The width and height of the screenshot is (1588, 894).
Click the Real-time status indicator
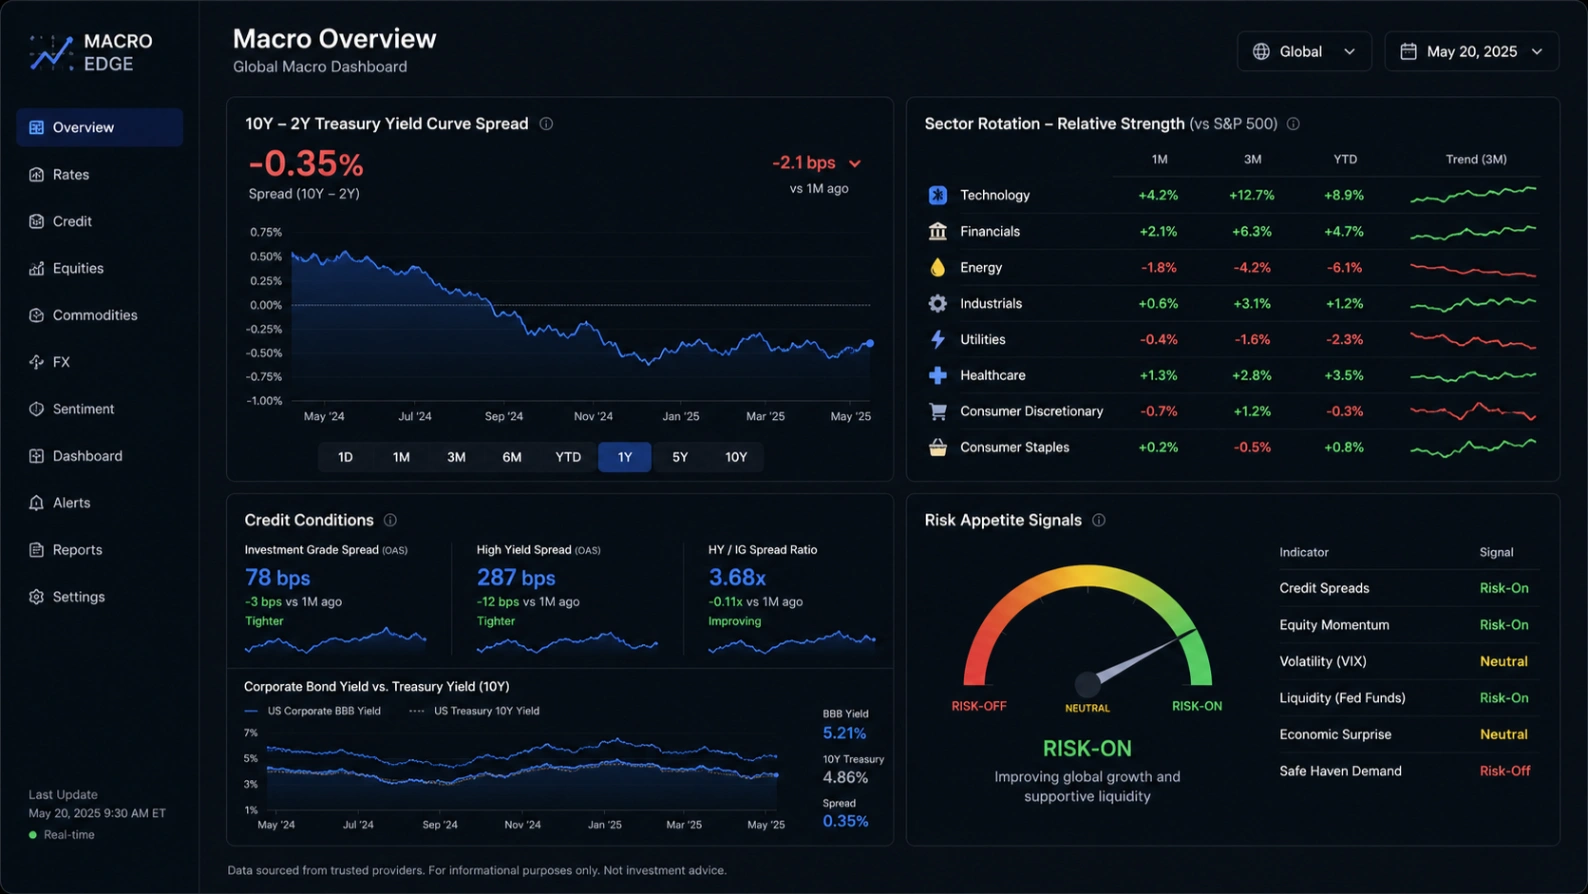pos(61,835)
